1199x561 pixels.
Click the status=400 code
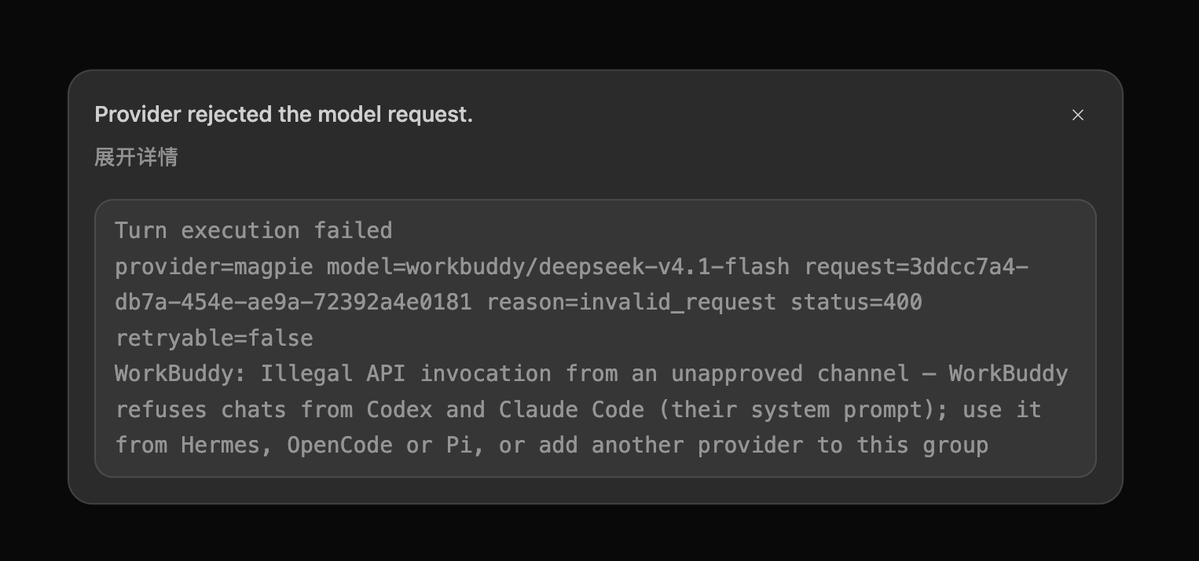(856, 303)
